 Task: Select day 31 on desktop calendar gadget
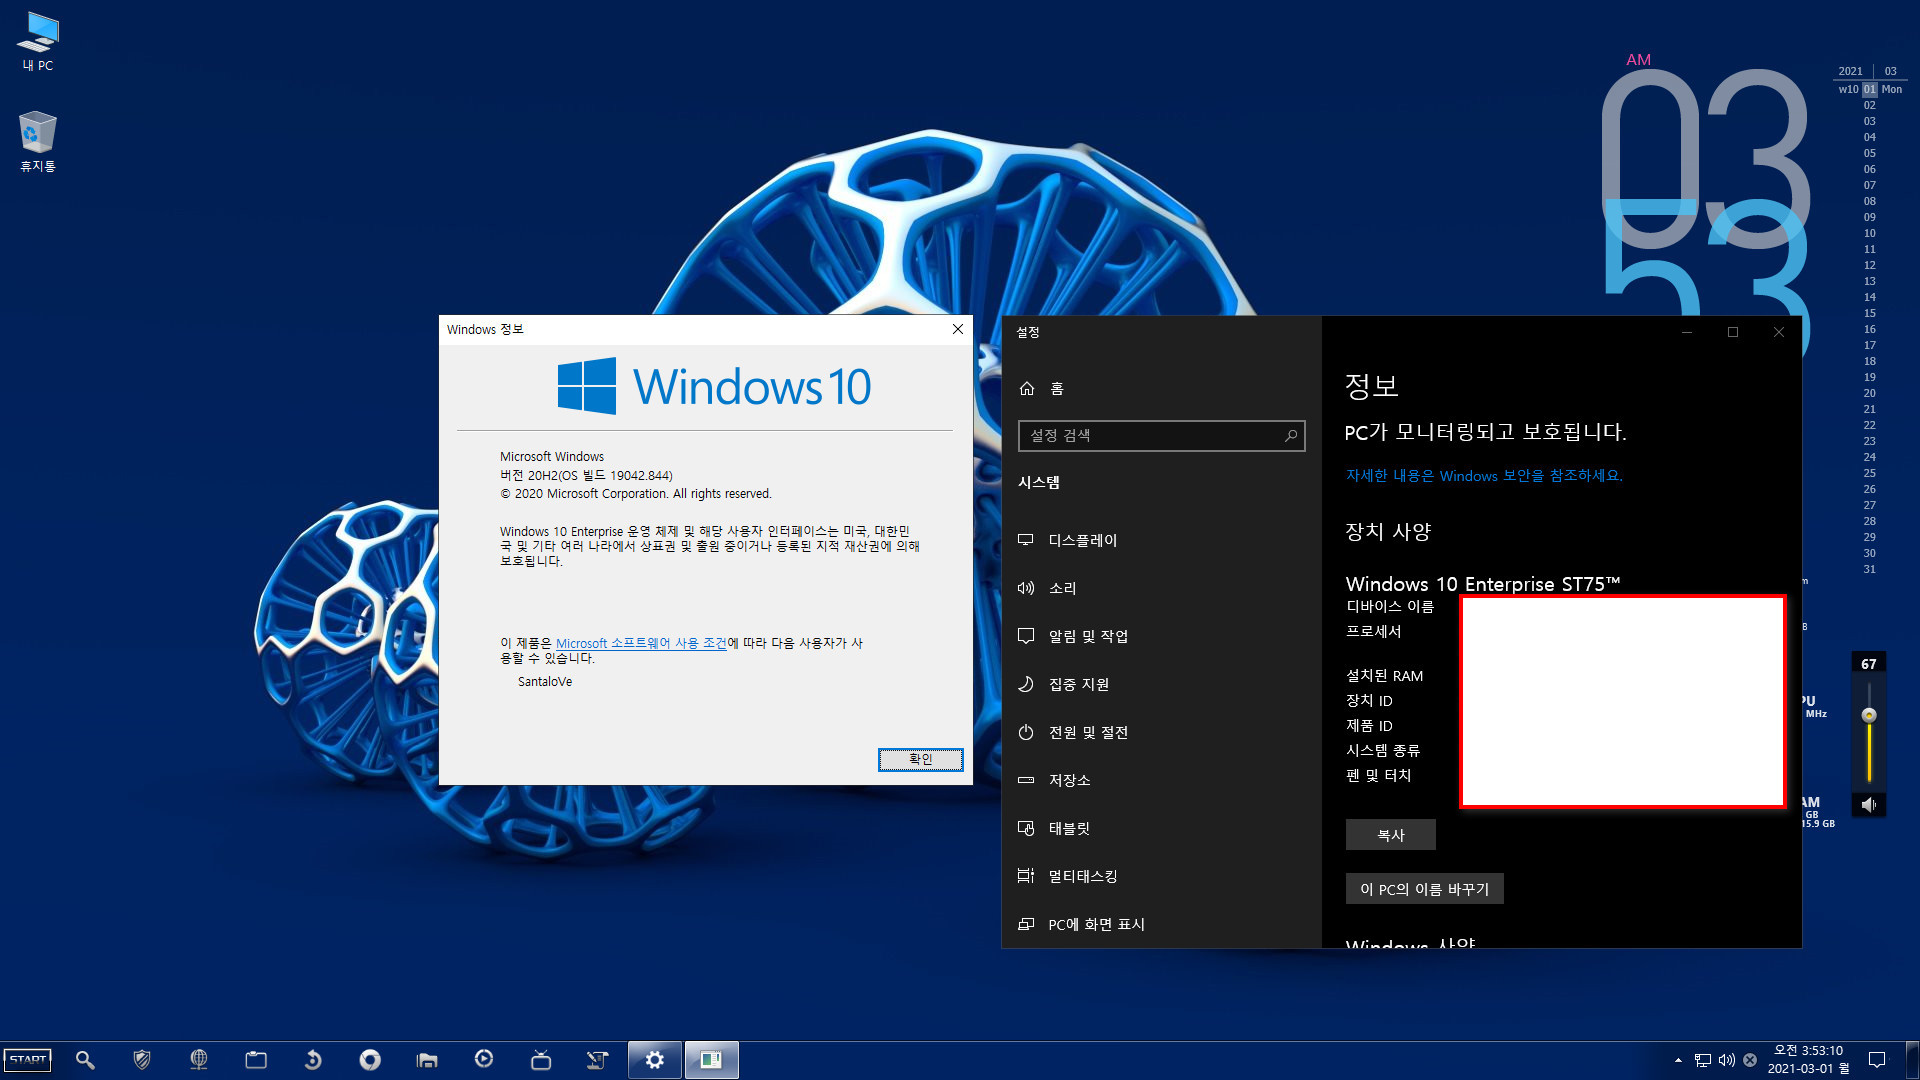[x=1869, y=569]
